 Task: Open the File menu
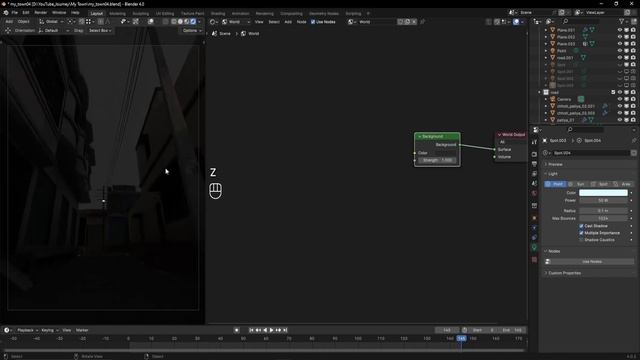(x=15, y=13)
